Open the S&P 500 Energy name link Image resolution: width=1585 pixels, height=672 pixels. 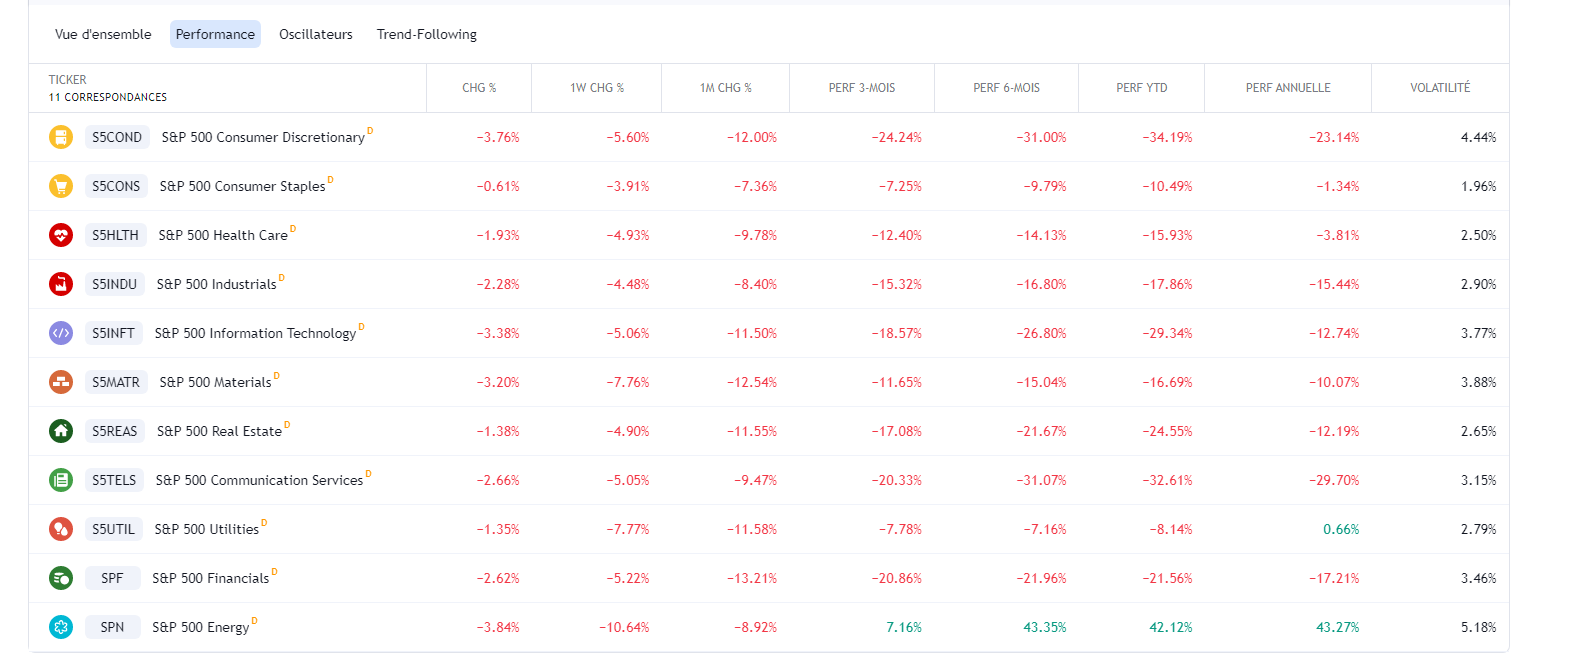point(200,627)
